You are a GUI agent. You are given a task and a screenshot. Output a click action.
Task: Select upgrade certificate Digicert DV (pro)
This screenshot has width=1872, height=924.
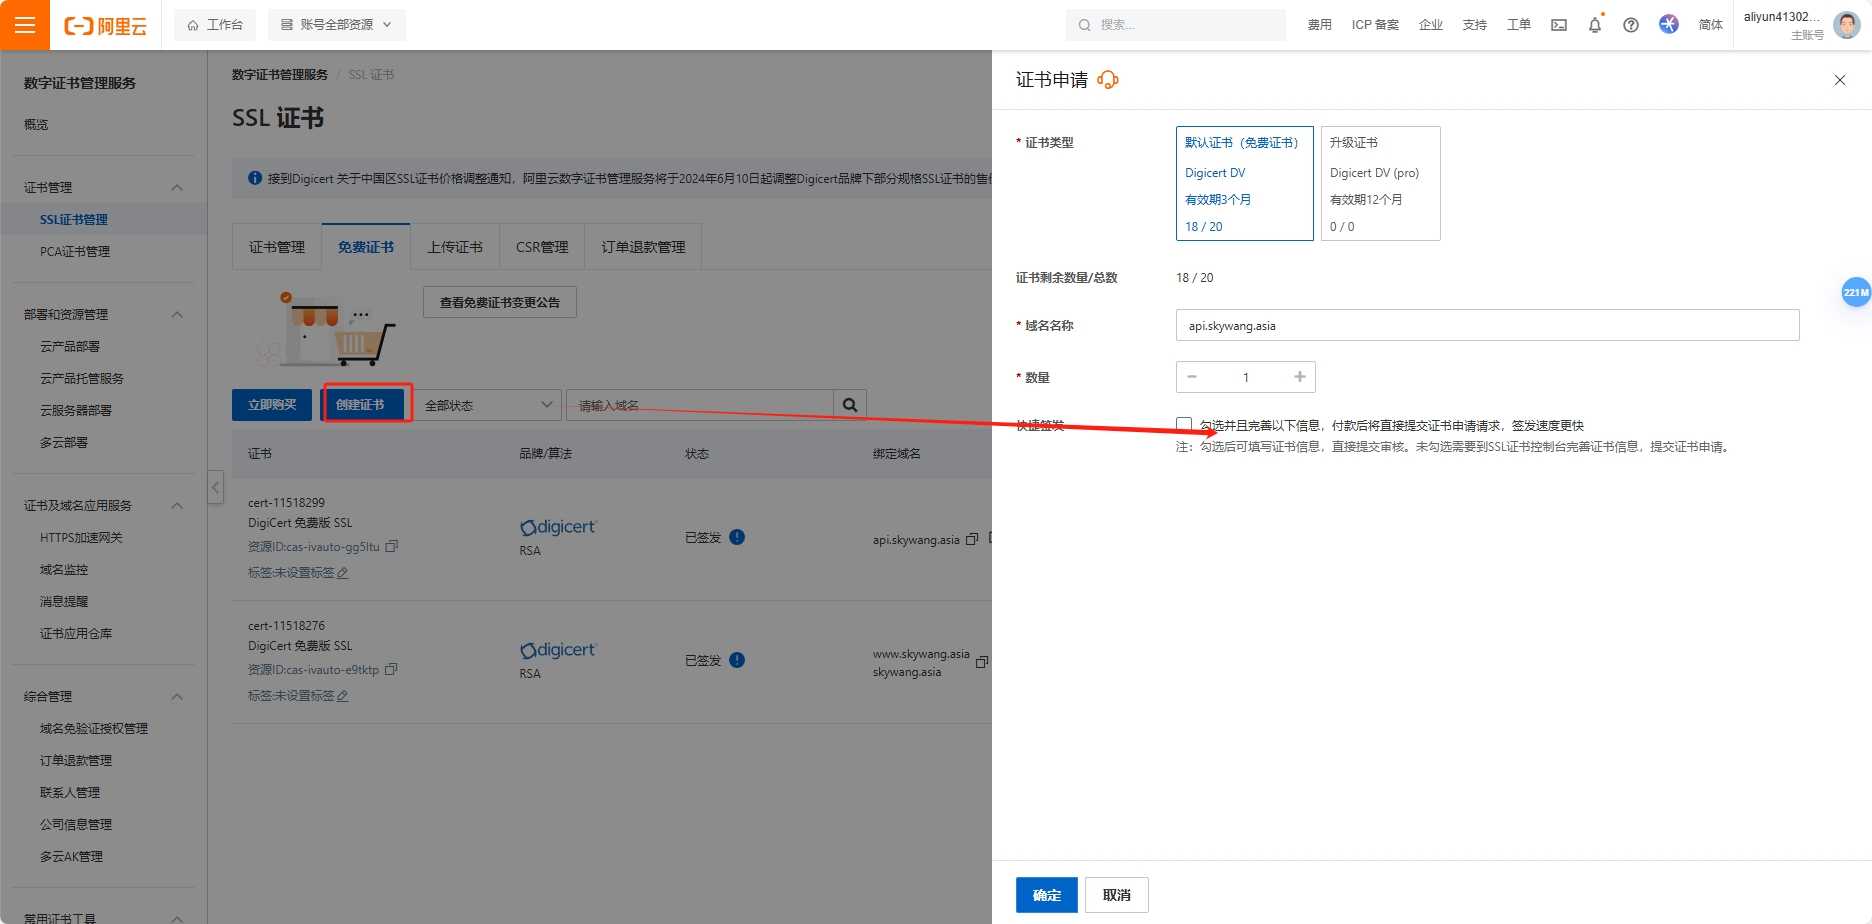[x=1381, y=183]
